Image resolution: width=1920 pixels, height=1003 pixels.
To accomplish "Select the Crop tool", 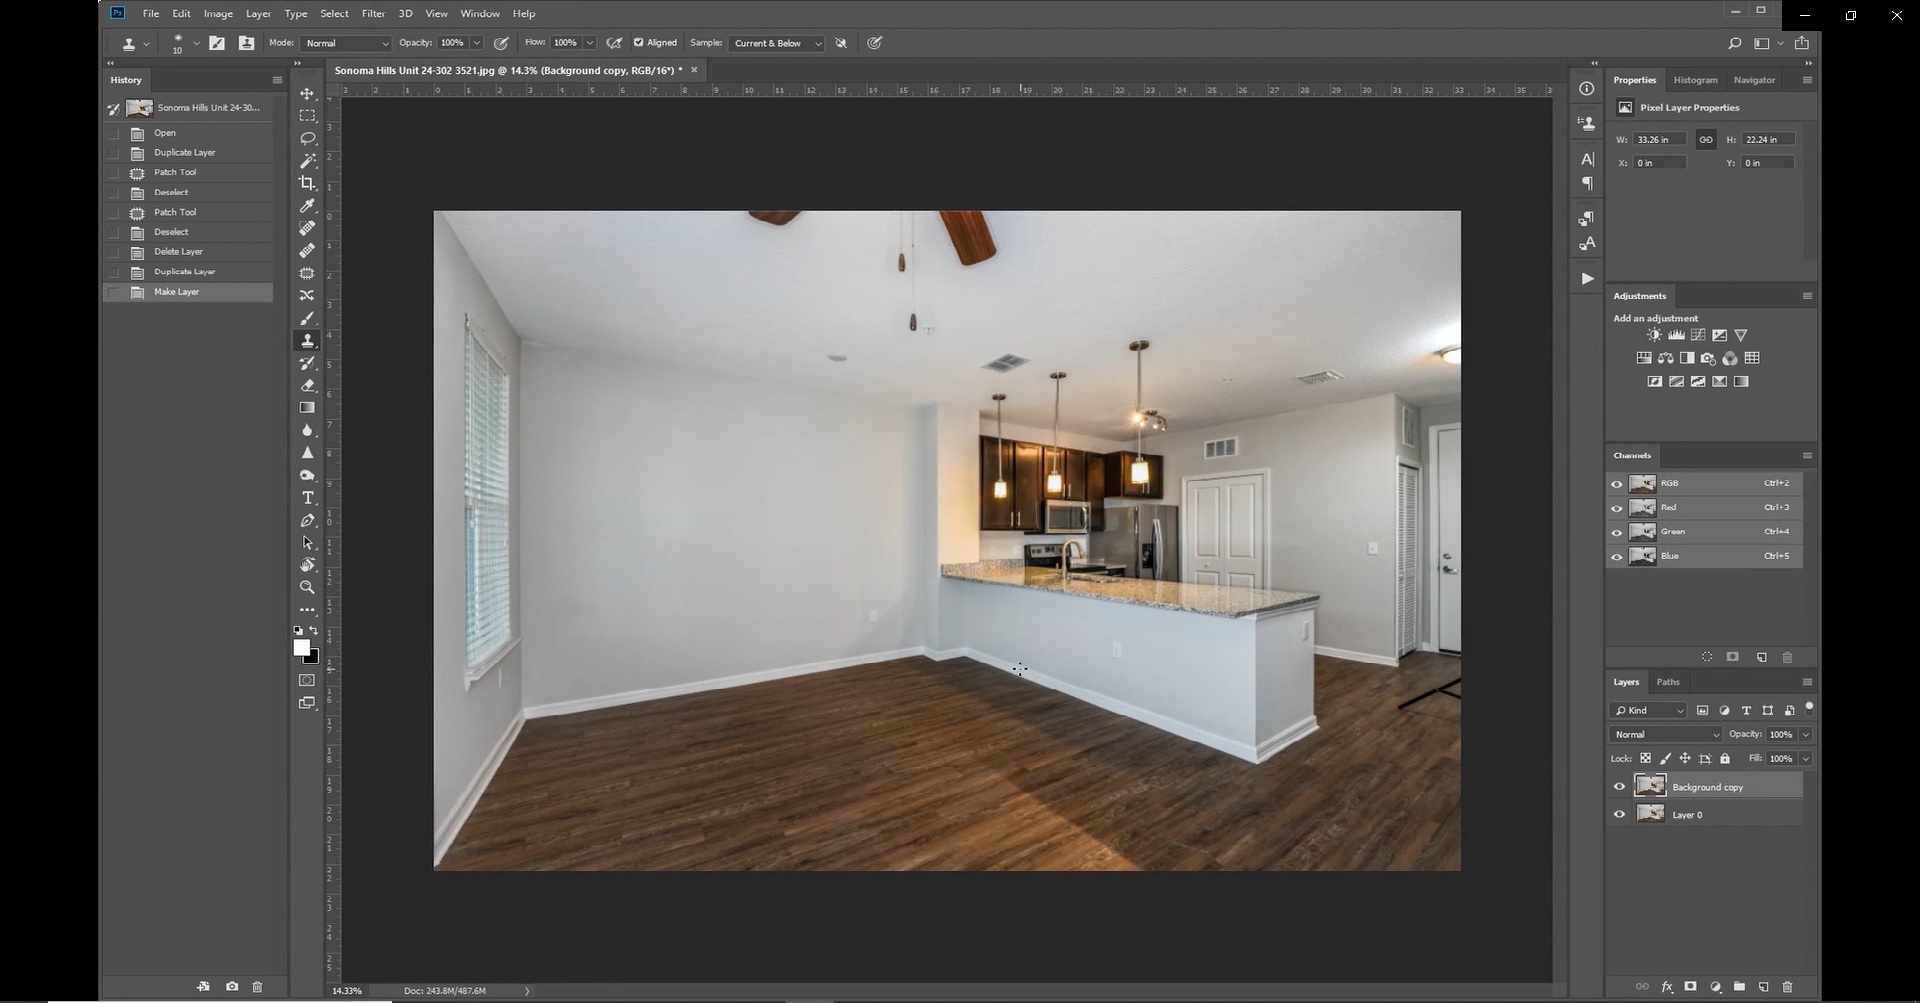I will (x=307, y=183).
